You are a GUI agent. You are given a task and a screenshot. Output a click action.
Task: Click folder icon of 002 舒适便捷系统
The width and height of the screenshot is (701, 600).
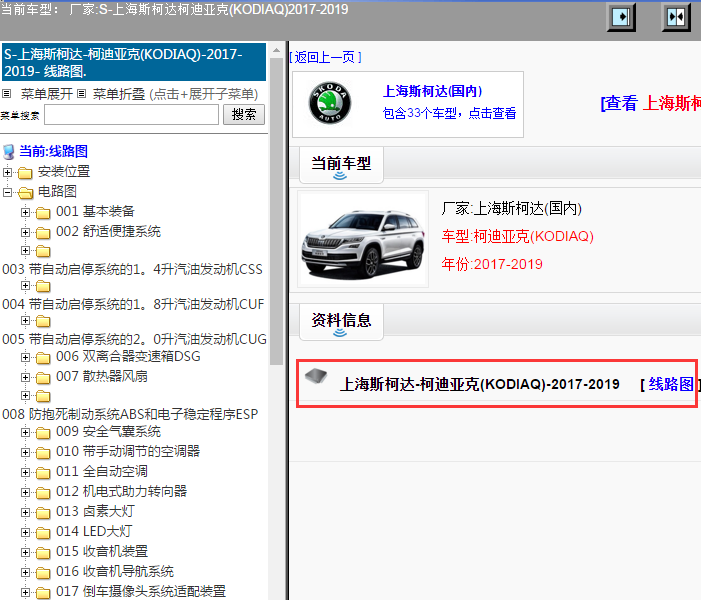click(43, 232)
